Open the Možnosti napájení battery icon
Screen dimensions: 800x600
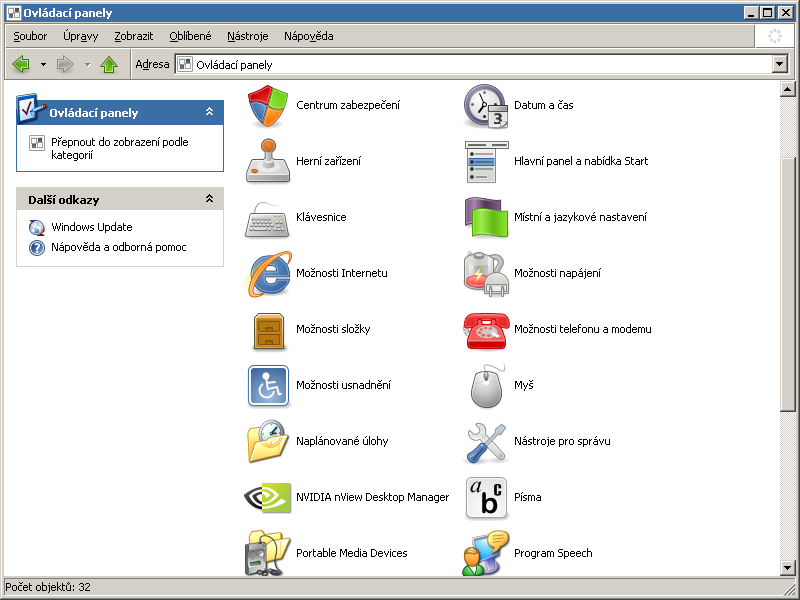[x=486, y=274]
